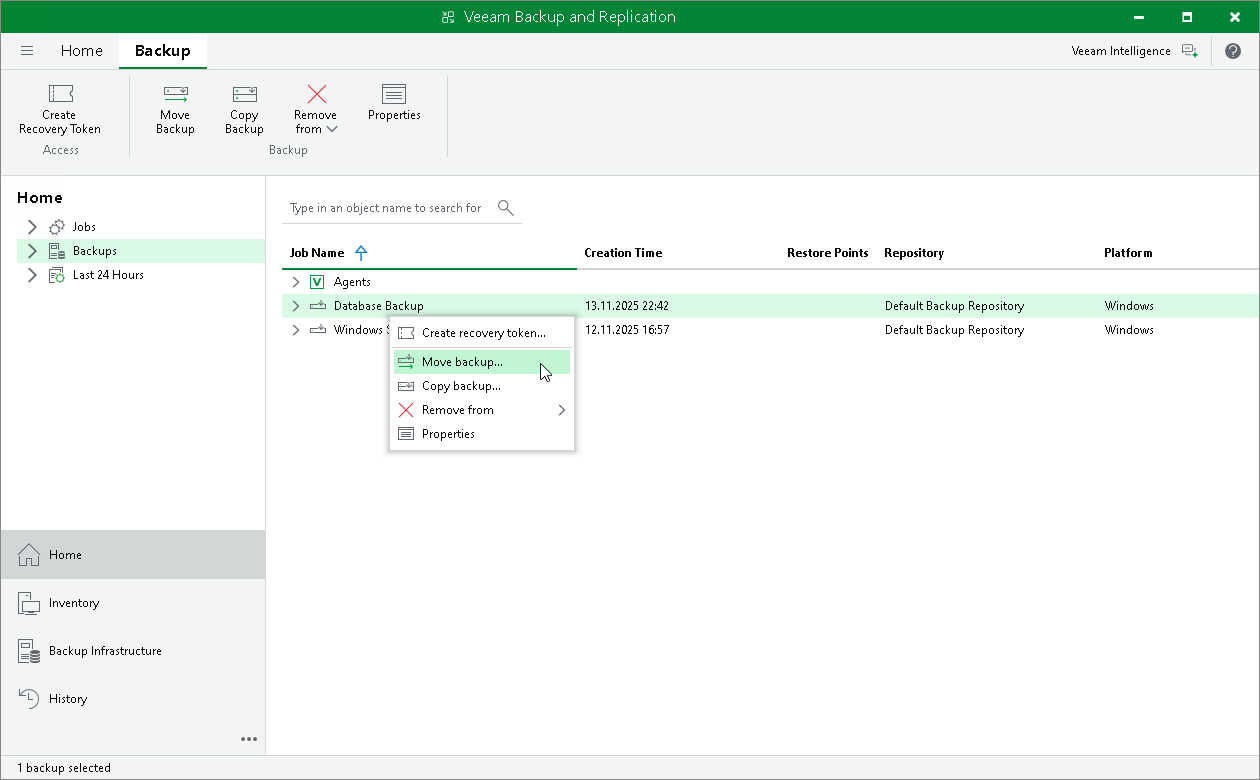Screen dimensions: 1260x780
Task: Click the Create Recovery Token ribbon icon
Action: click(x=61, y=94)
